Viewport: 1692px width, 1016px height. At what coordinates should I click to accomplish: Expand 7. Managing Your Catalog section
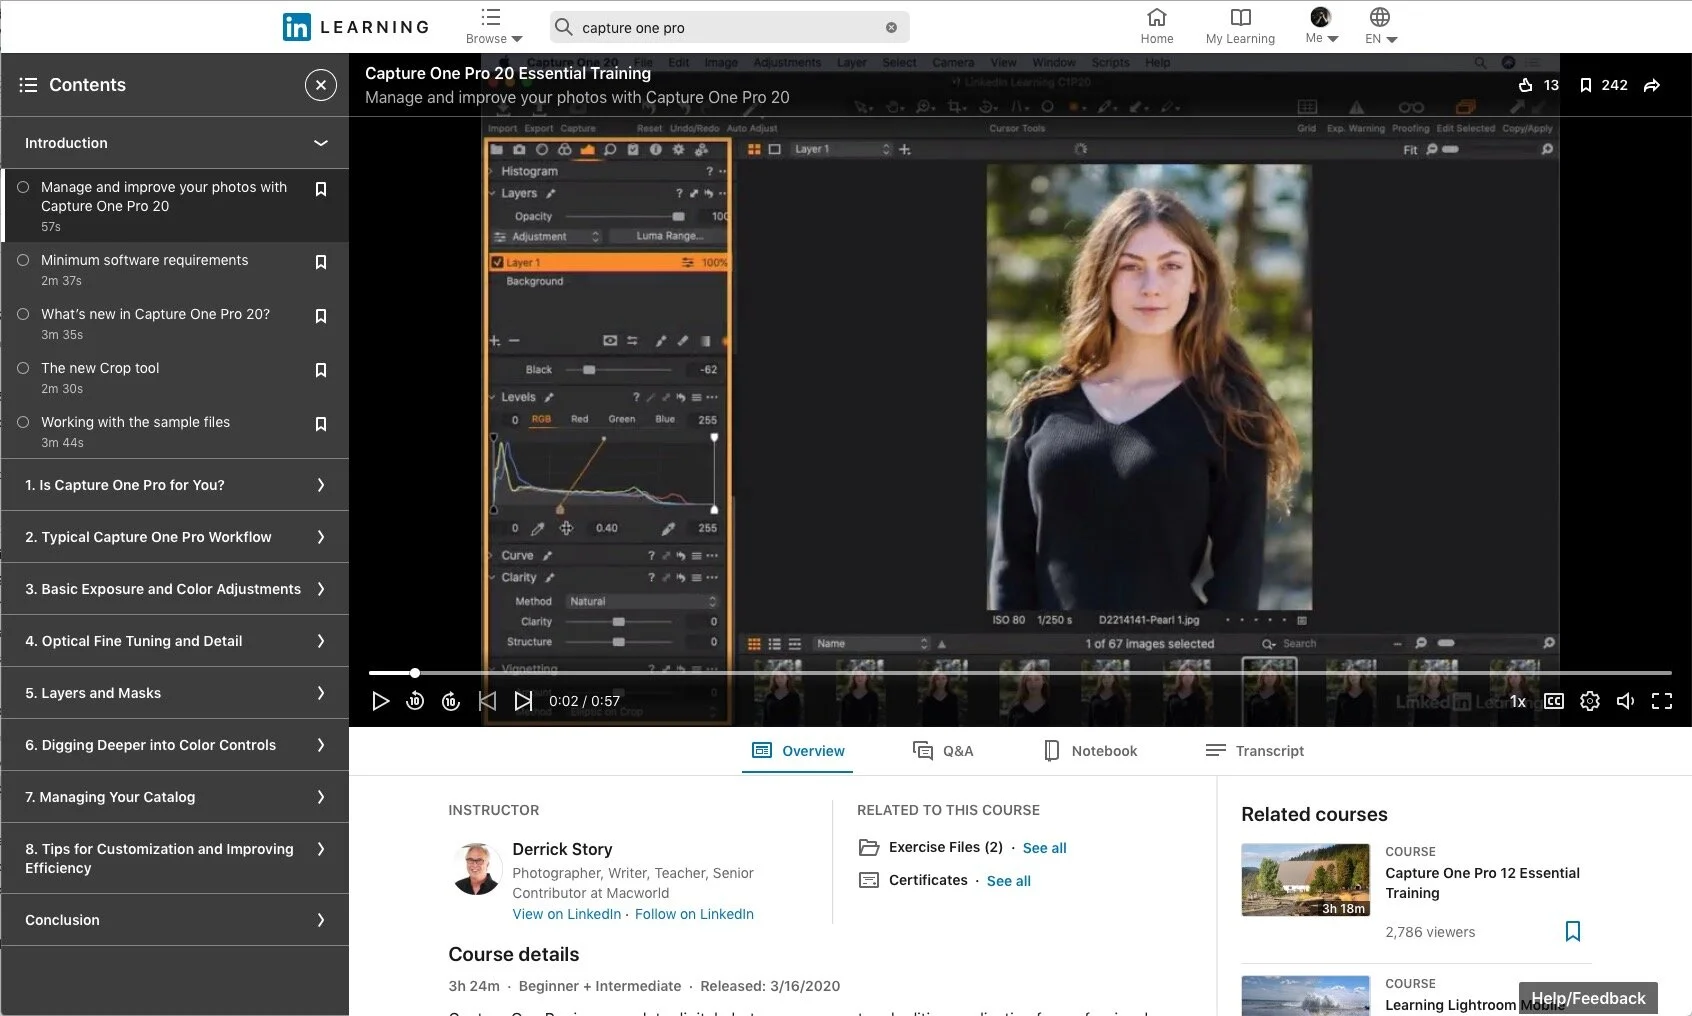pyautogui.click(x=175, y=797)
